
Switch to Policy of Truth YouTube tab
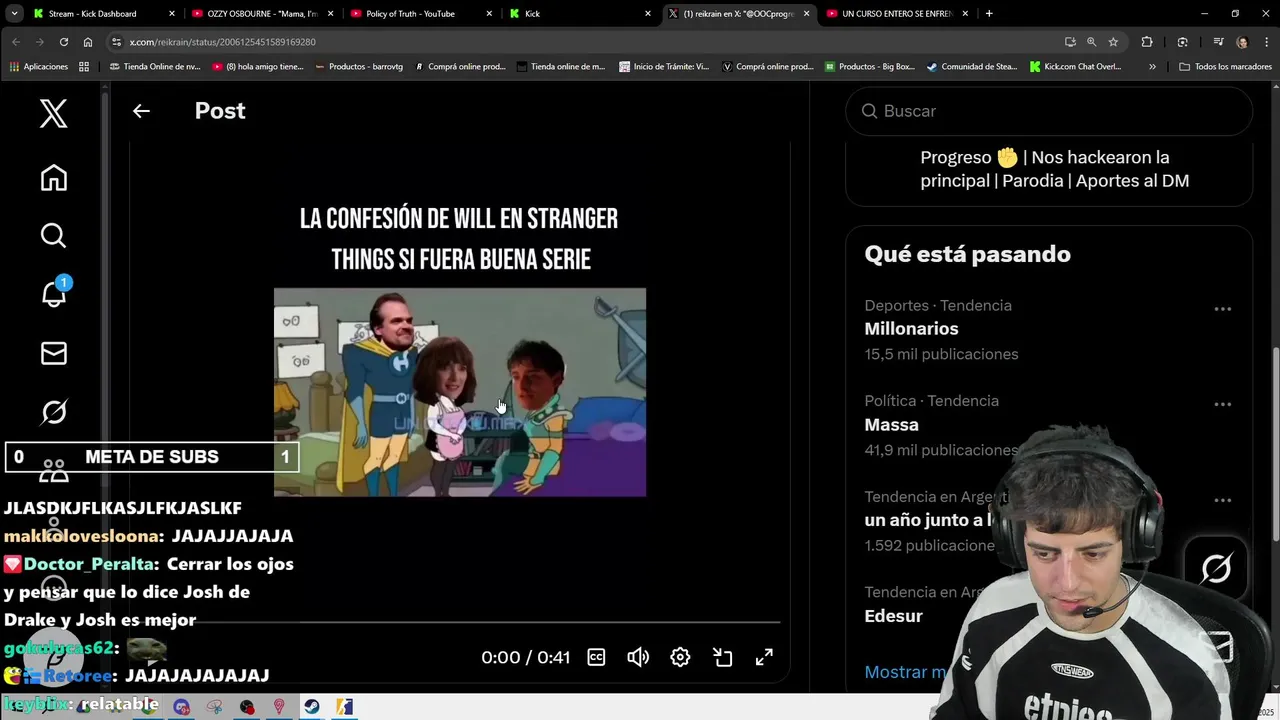[x=410, y=14]
